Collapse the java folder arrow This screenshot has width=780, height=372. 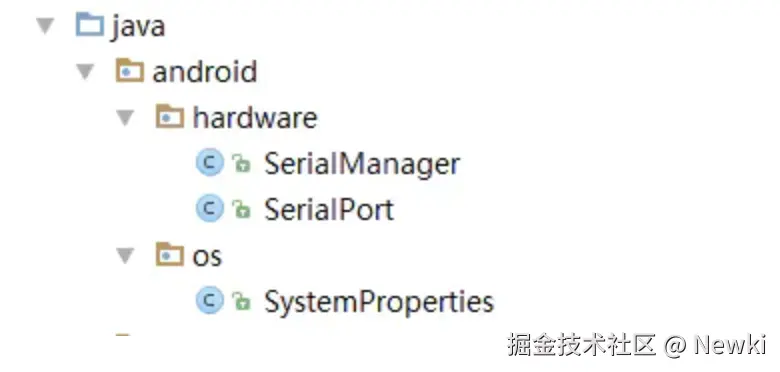point(45,26)
